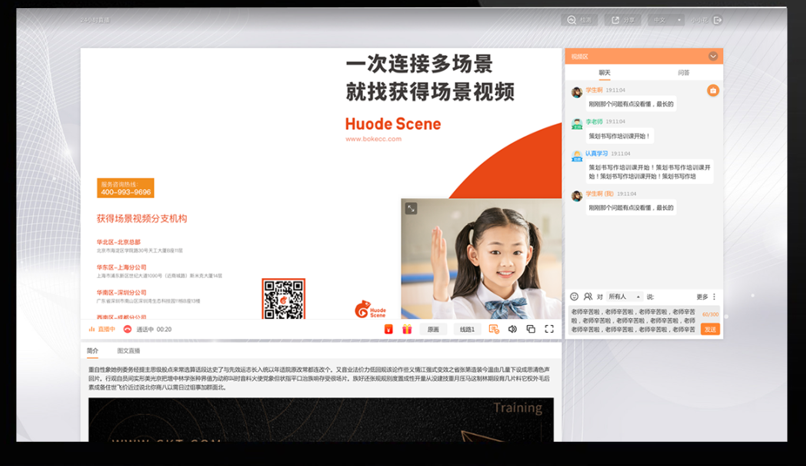Click the red envelope icon in player bar
The height and width of the screenshot is (466, 806).
(x=389, y=329)
